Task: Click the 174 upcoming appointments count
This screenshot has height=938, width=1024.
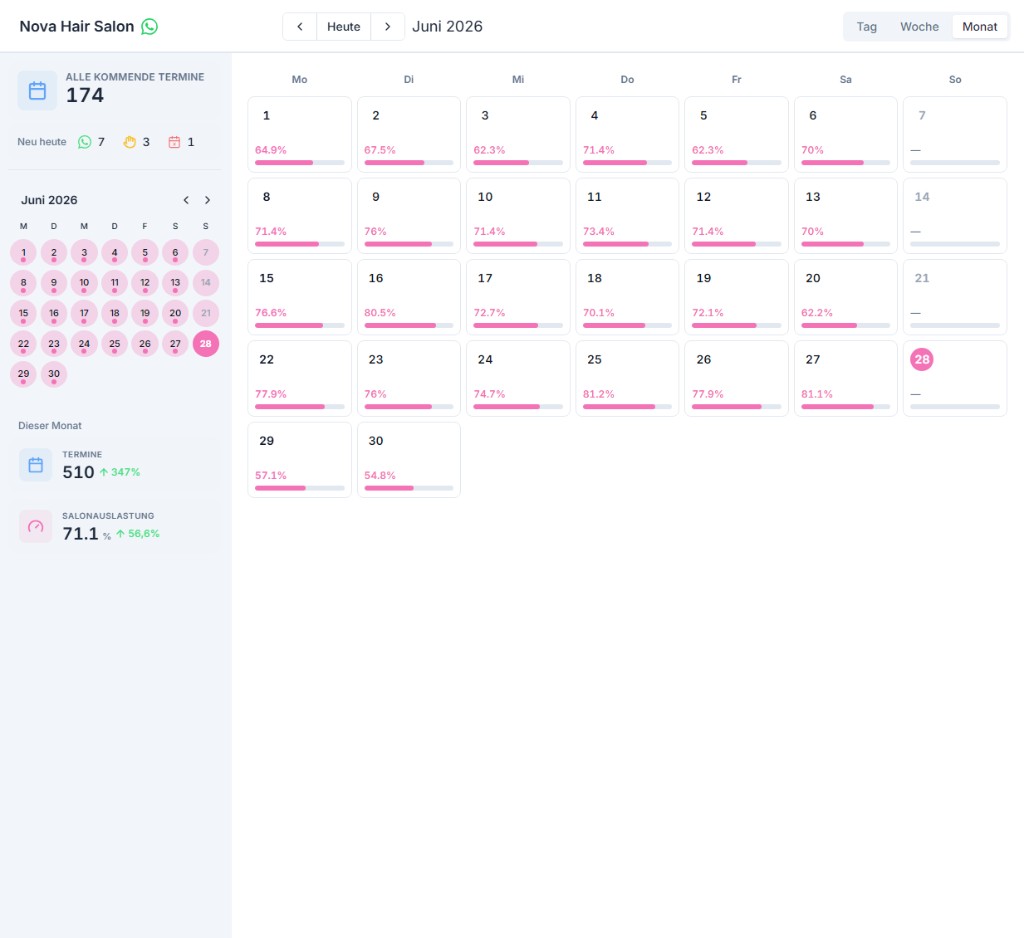Action: click(85, 95)
